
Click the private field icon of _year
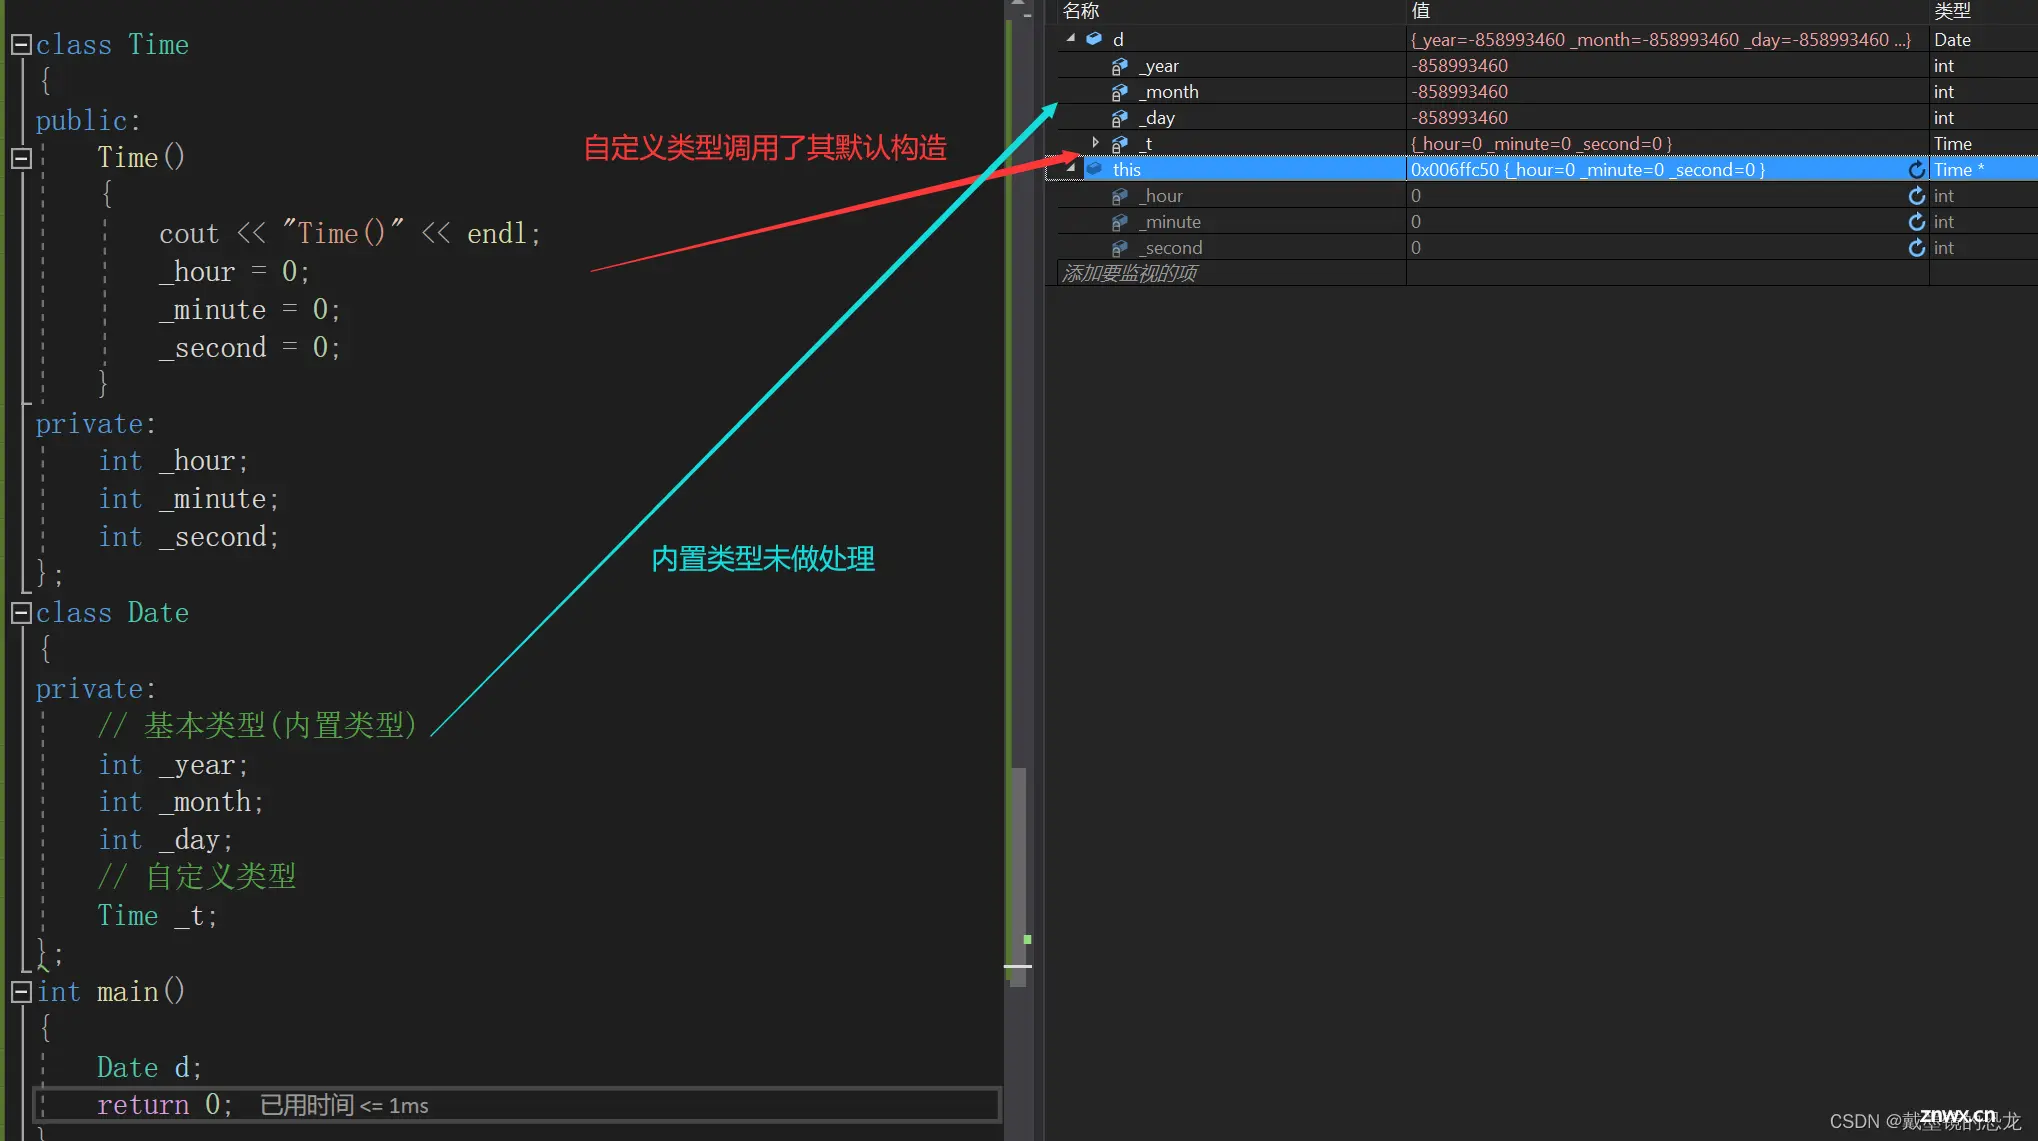(1120, 66)
